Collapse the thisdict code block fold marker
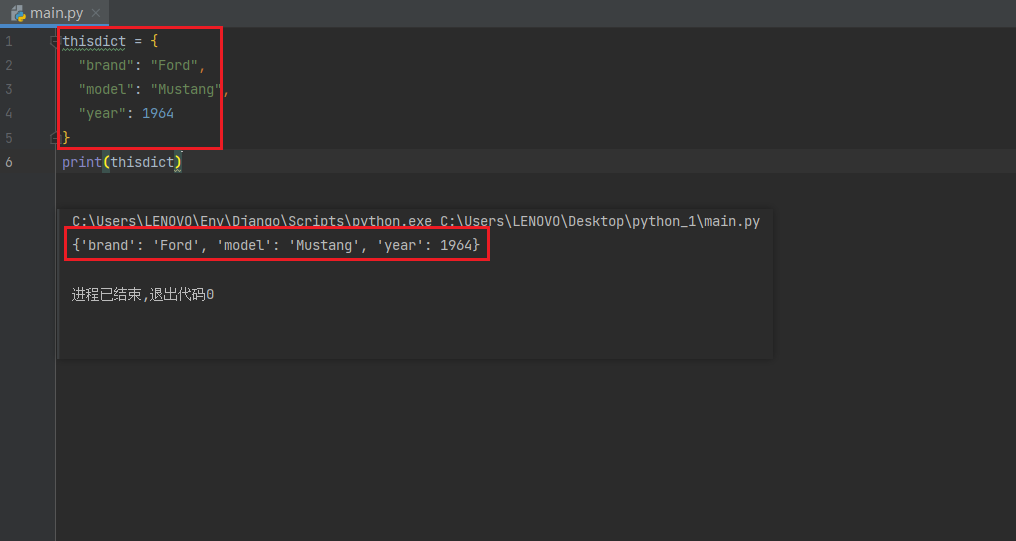Image resolution: width=1016 pixels, height=541 pixels. click(54, 41)
